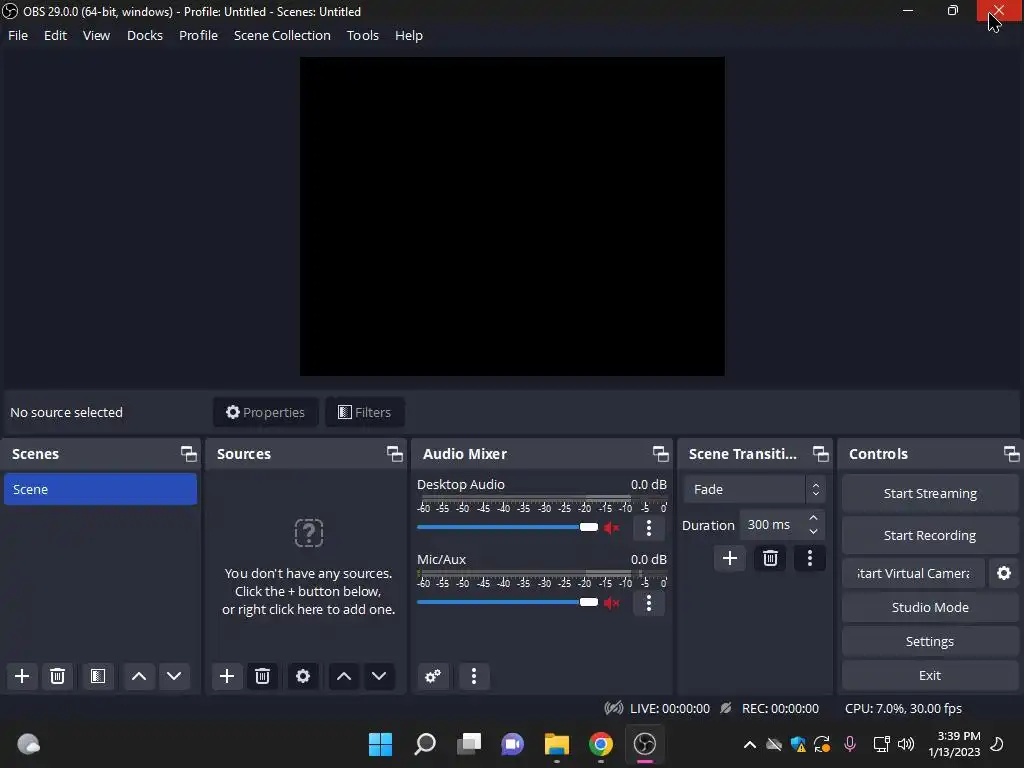1024x768 pixels.
Task: Click the Properties button
Action: pos(265,412)
